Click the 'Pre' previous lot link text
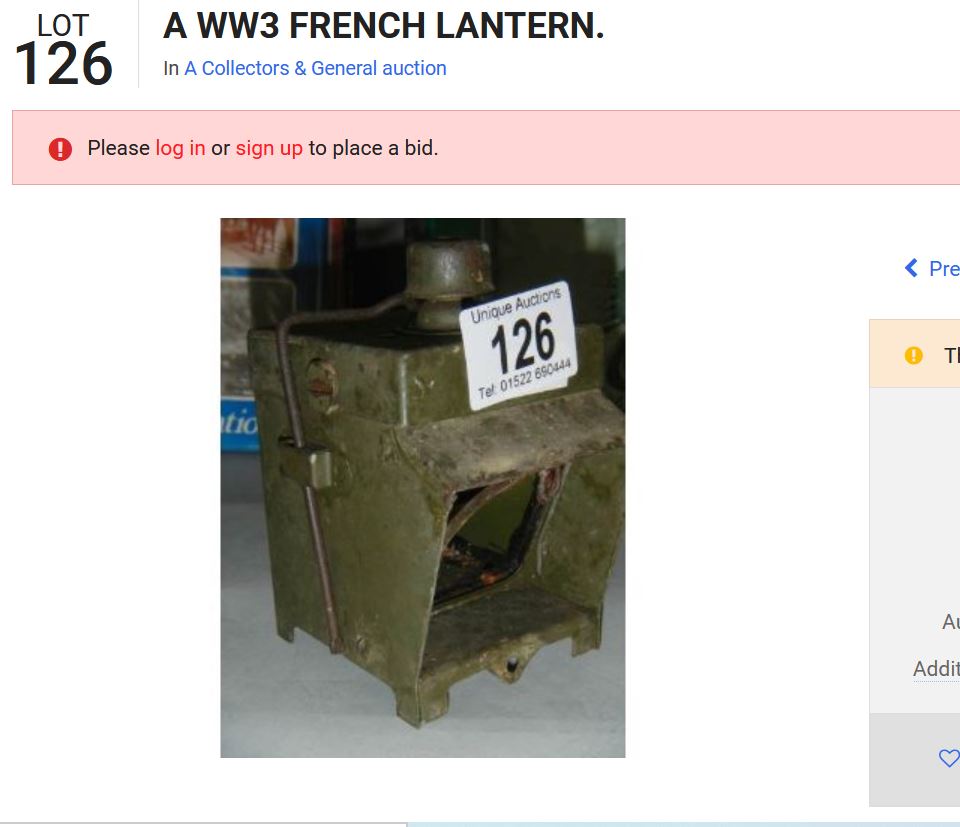The height and width of the screenshot is (827, 960). tap(944, 268)
